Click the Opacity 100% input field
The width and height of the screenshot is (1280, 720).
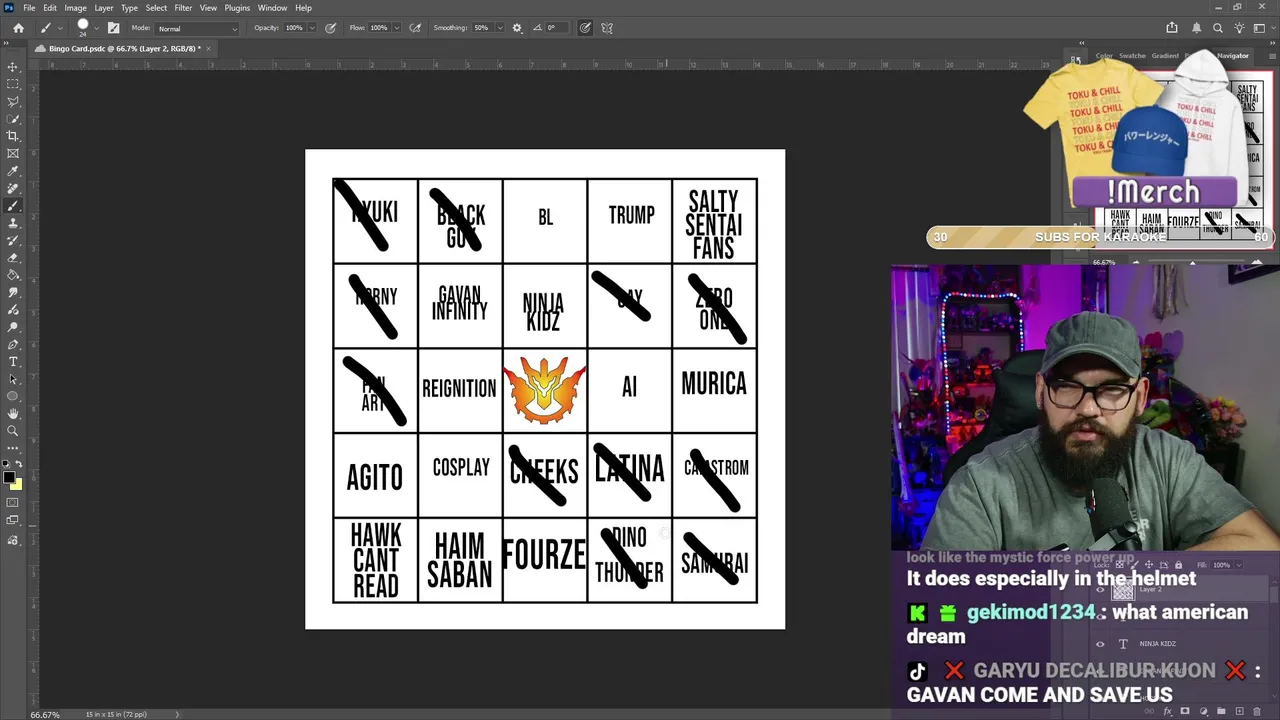click(x=294, y=28)
